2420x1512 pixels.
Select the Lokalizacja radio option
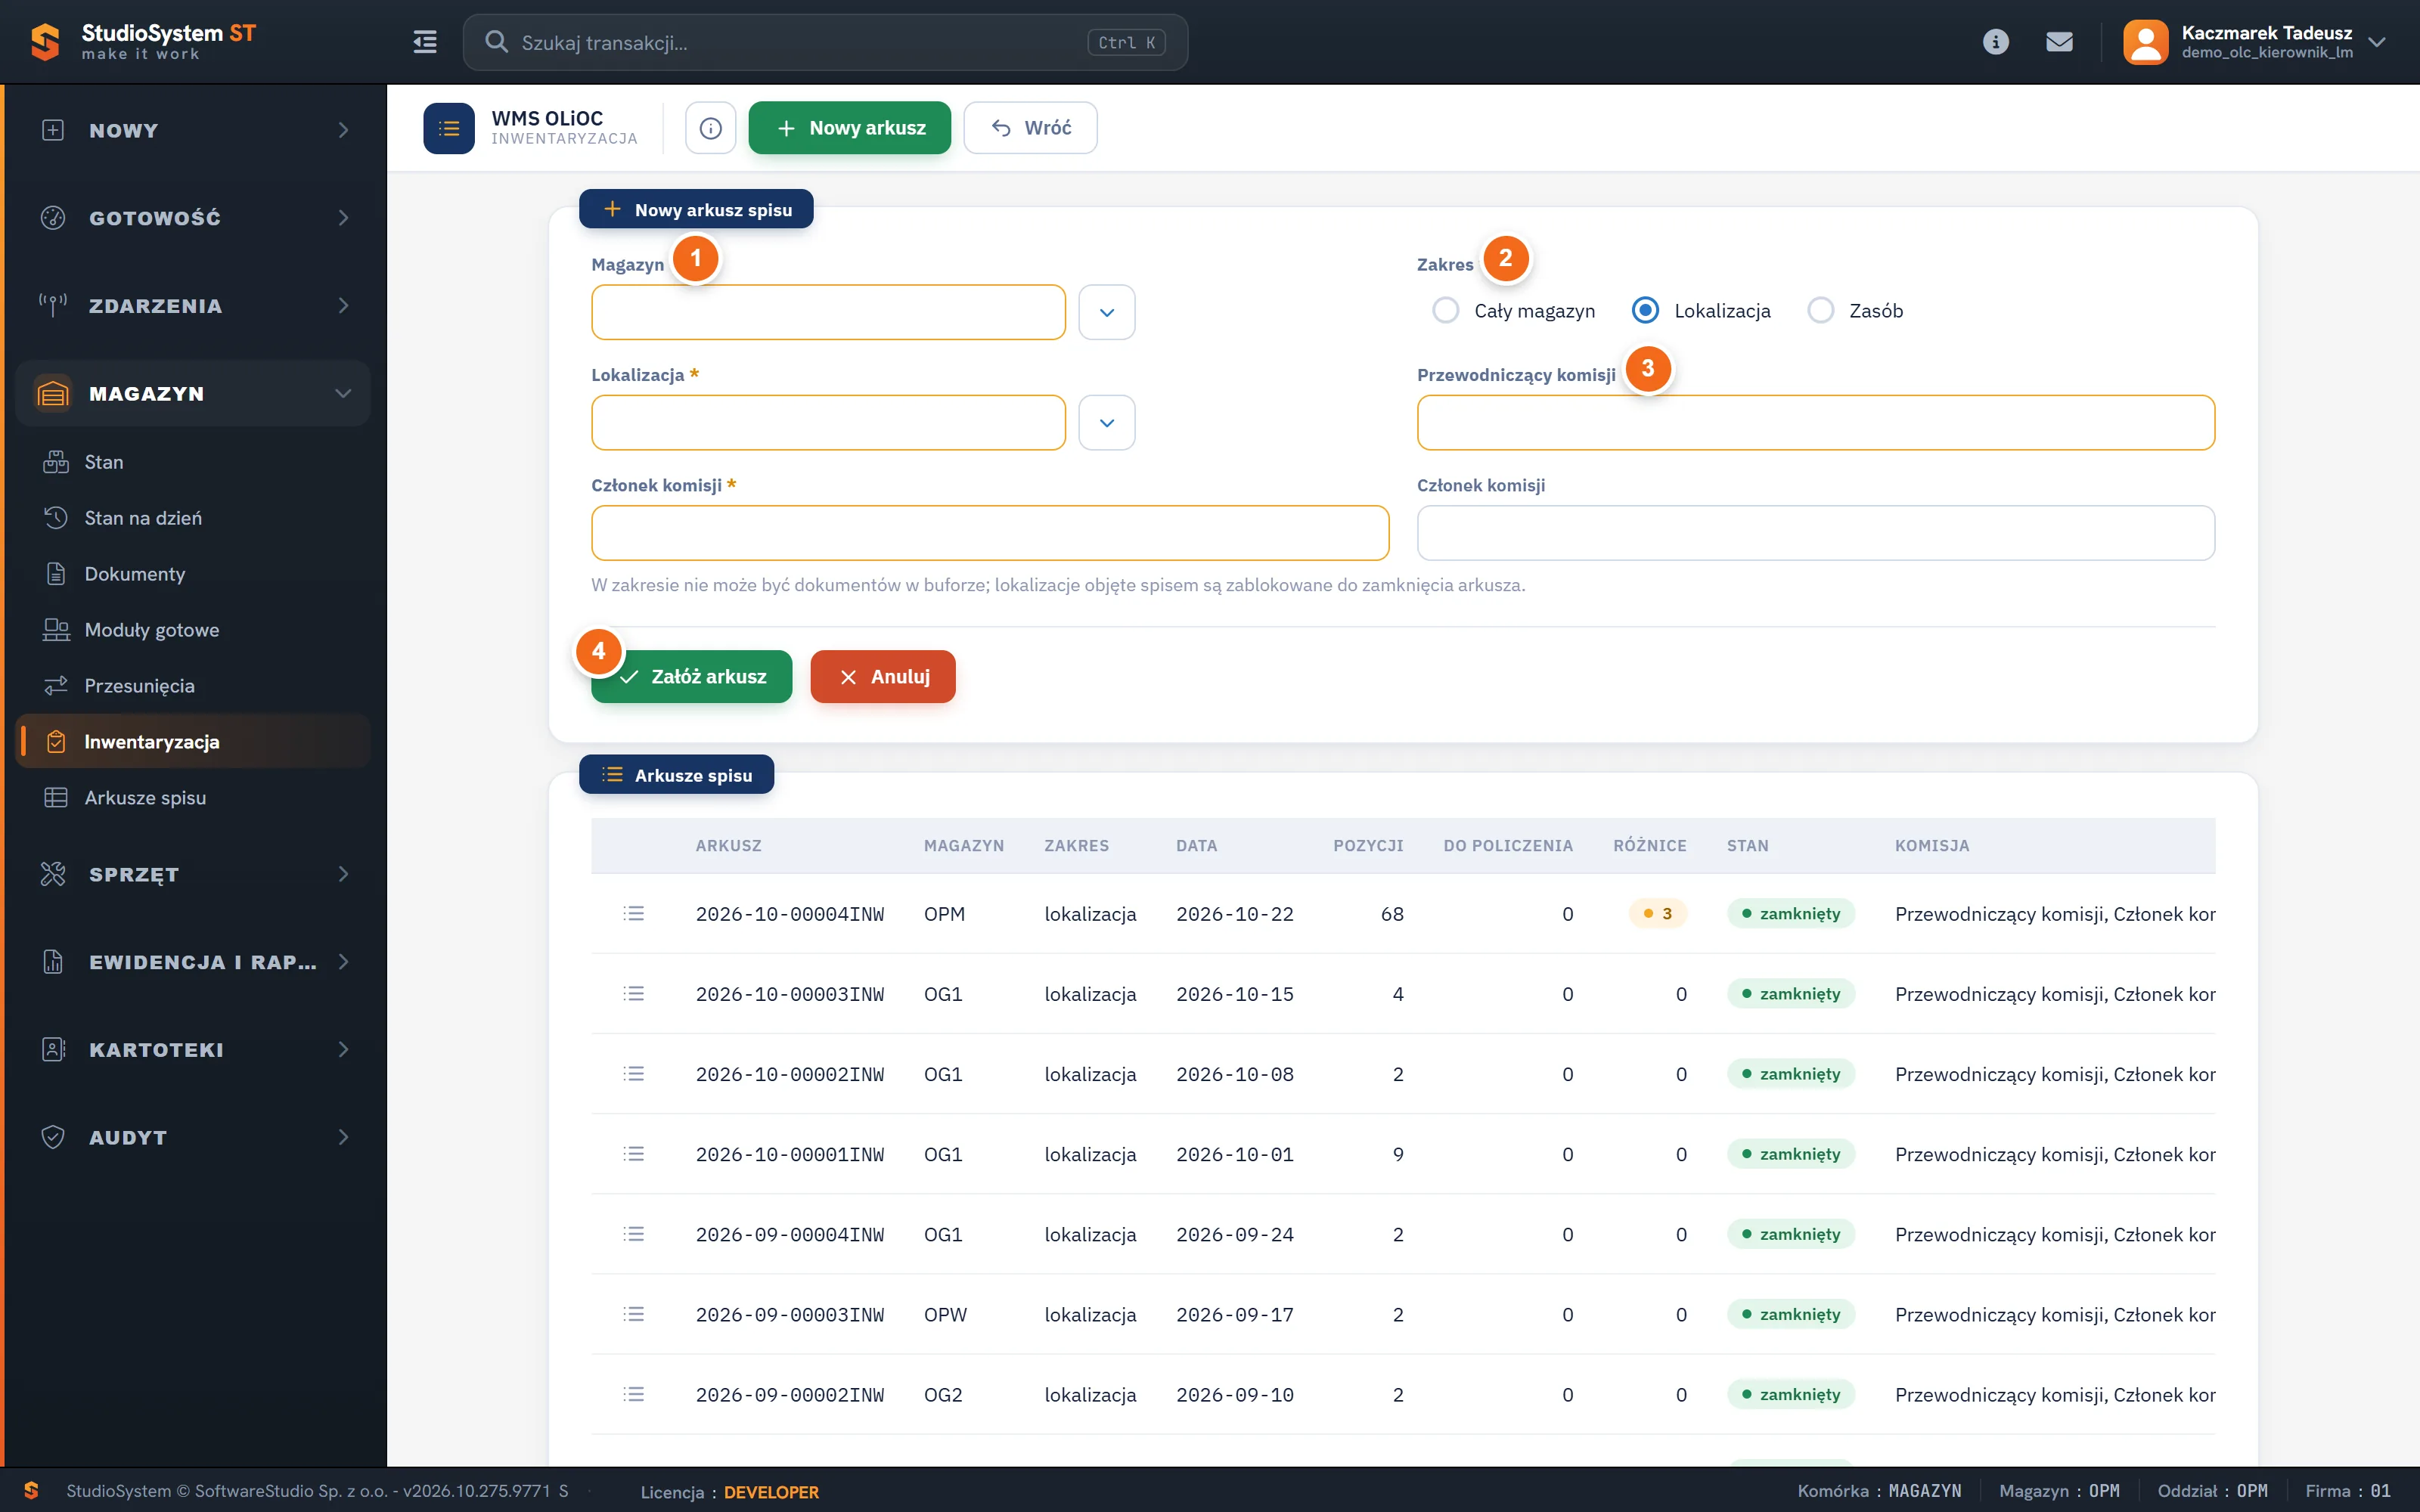1645,310
